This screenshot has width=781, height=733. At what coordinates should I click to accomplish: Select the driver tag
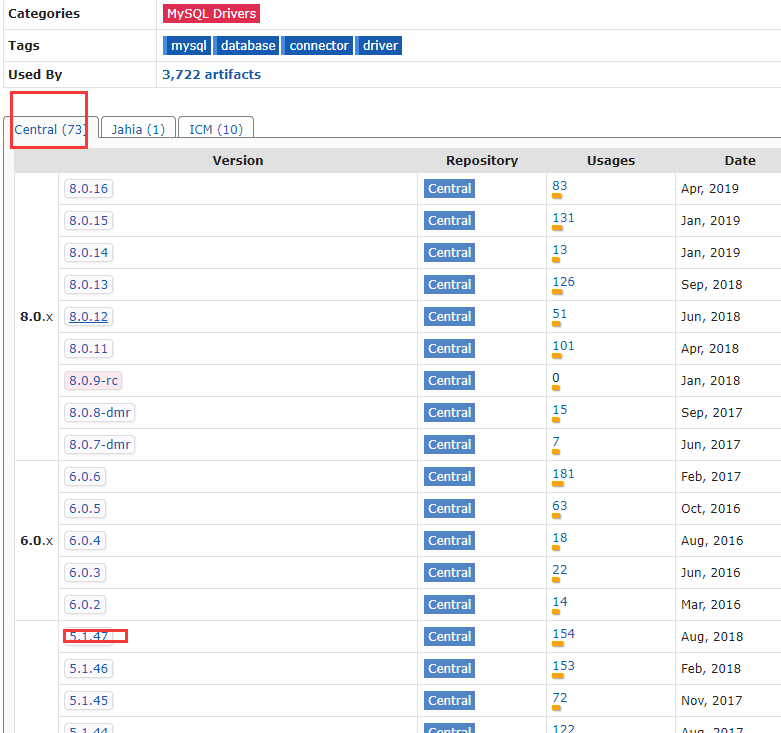pos(379,45)
